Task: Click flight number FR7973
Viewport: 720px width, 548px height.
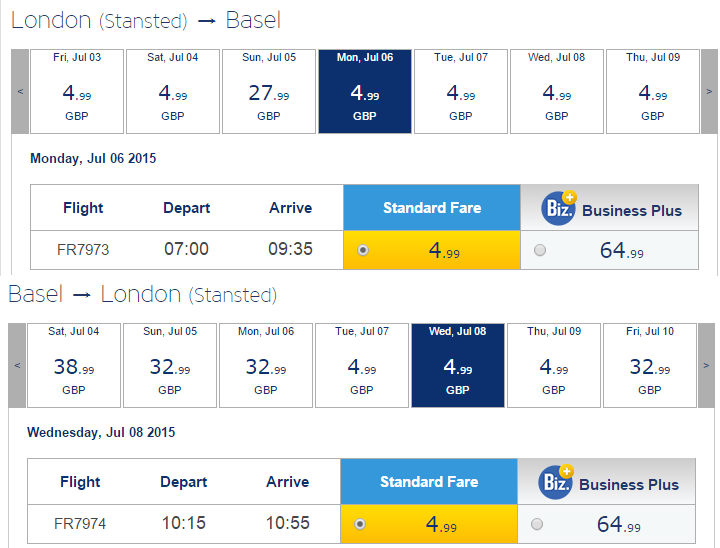Action: pyautogui.click(x=83, y=250)
